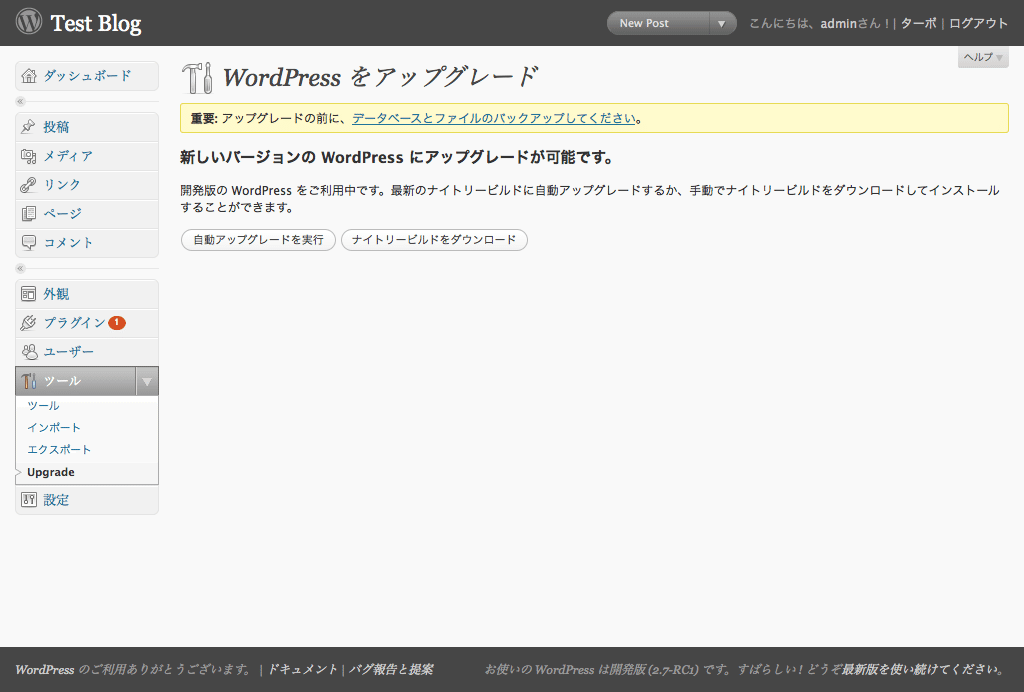Click the plug icon beside プラグイン
The width and height of the screenshot is (1024, 692).
tap(28, 322)
